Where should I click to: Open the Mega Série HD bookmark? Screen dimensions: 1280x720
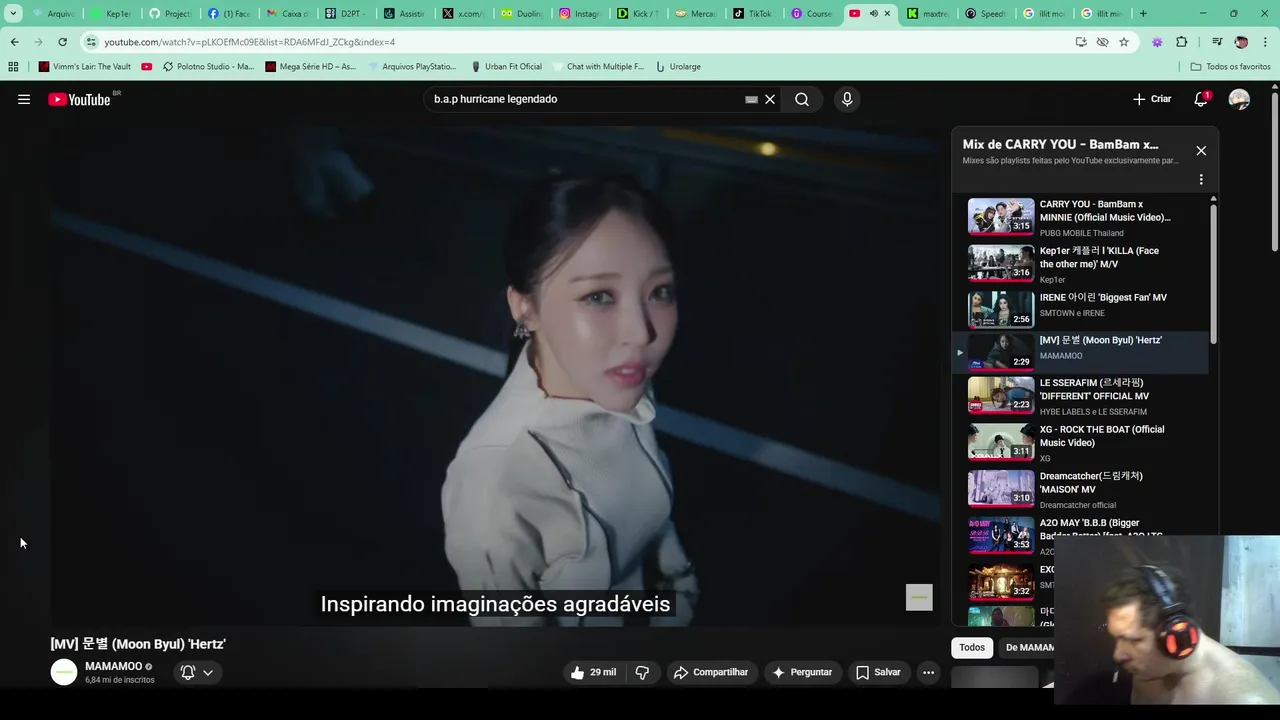click(311, 66)
